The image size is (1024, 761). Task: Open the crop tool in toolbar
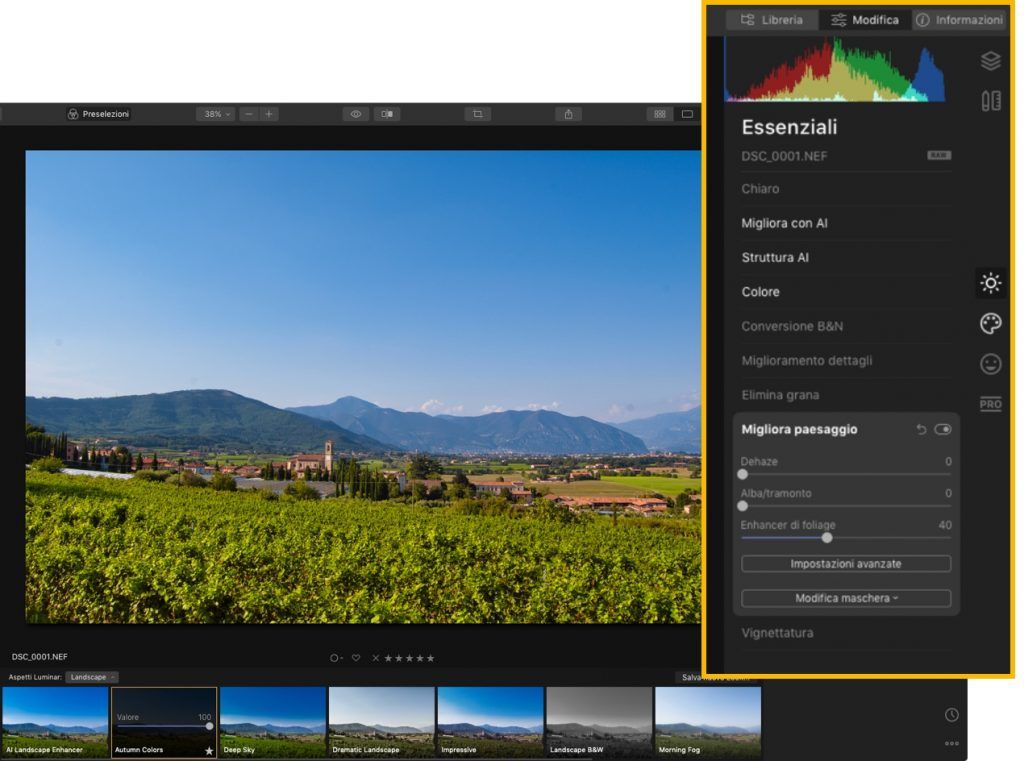point(477,114)
